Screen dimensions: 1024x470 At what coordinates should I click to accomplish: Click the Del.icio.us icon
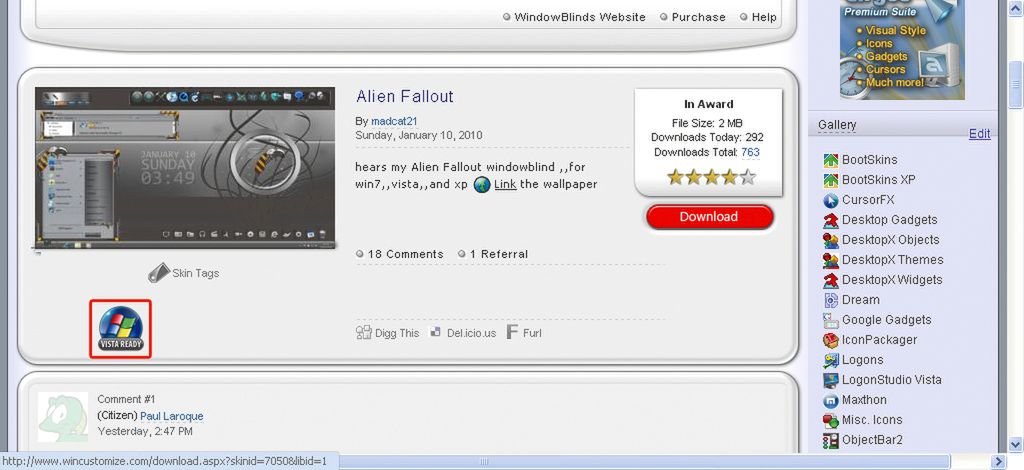point(435,332)
